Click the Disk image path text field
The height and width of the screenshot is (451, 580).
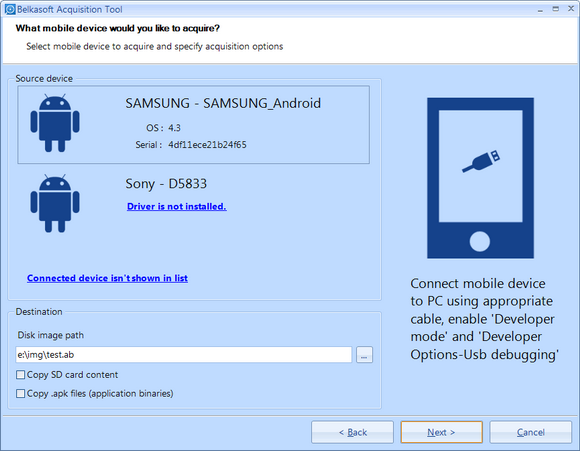click(183, 355)
